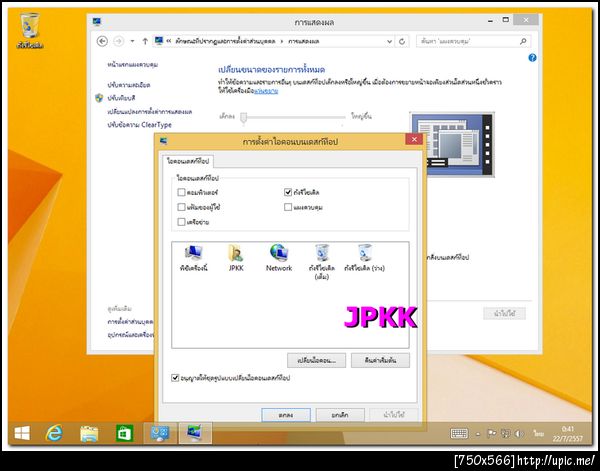Switch to the desktop icon settings taskbar button
Viewport: 600px width, 471px height.
(x=195, y=434)
